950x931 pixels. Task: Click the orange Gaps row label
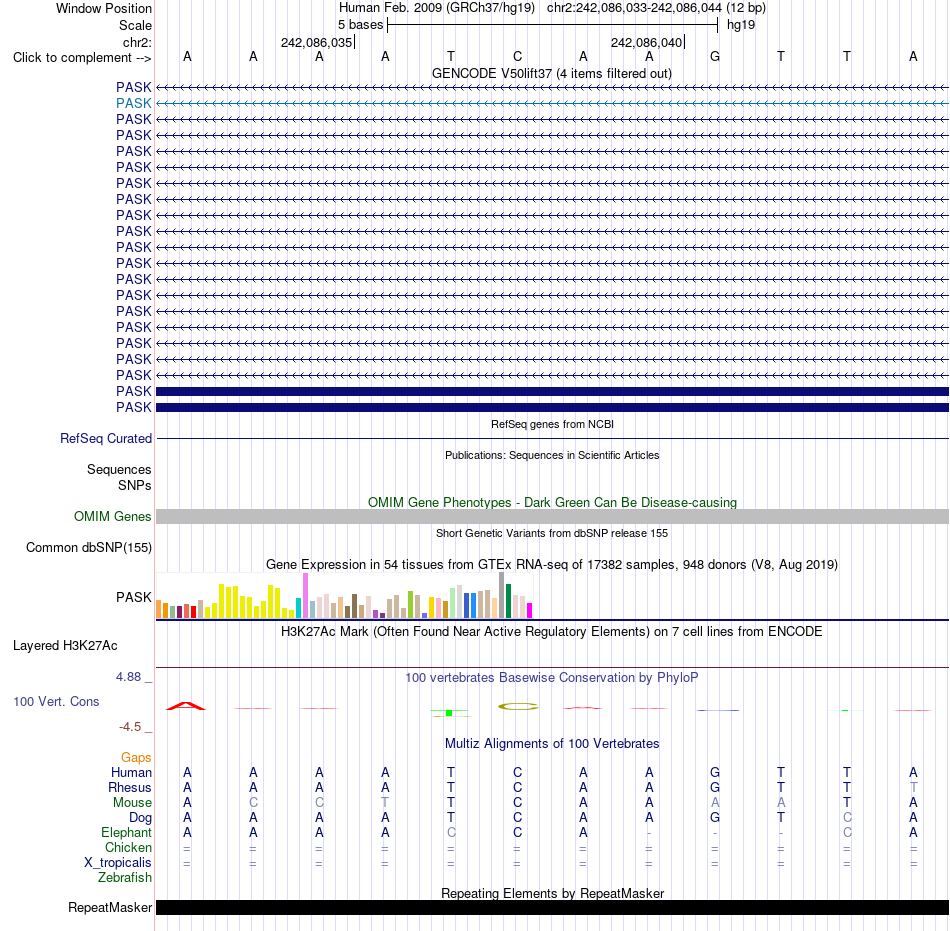click(x=136, y=758)
